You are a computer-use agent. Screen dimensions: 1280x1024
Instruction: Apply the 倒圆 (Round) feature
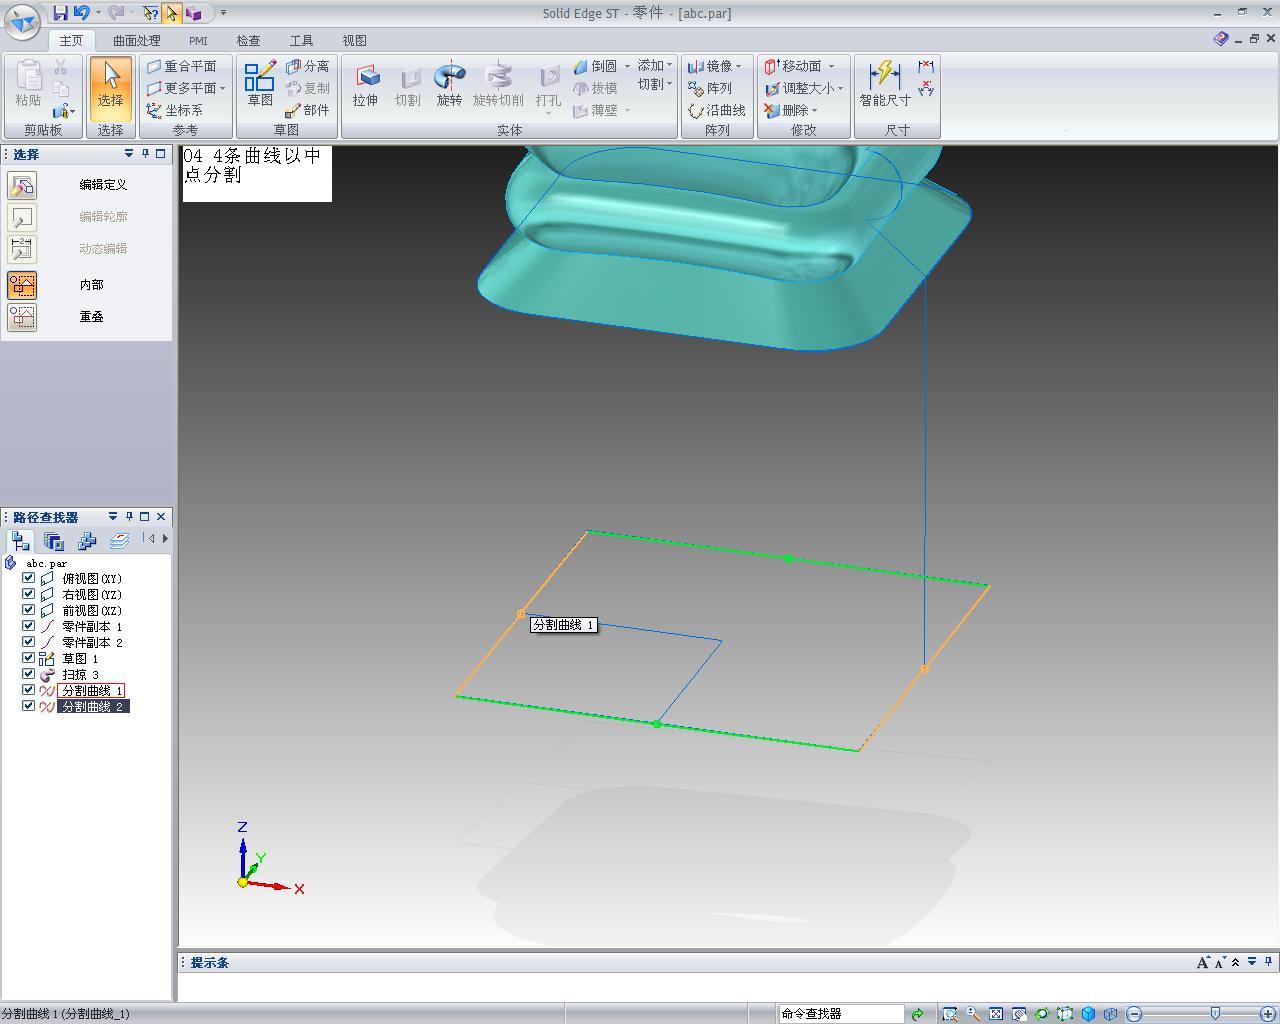(595, 66)
